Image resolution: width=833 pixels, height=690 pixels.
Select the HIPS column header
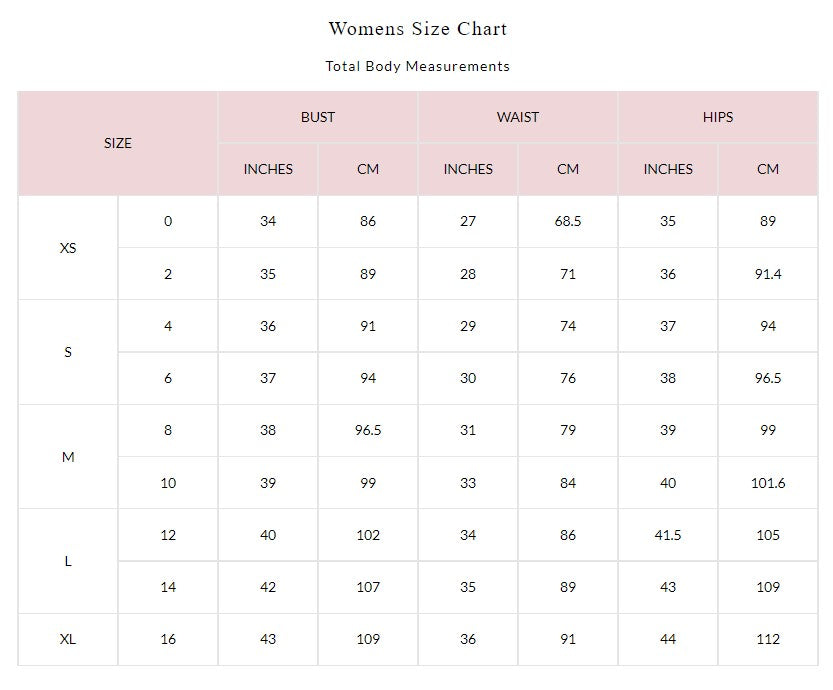[718, 117]
